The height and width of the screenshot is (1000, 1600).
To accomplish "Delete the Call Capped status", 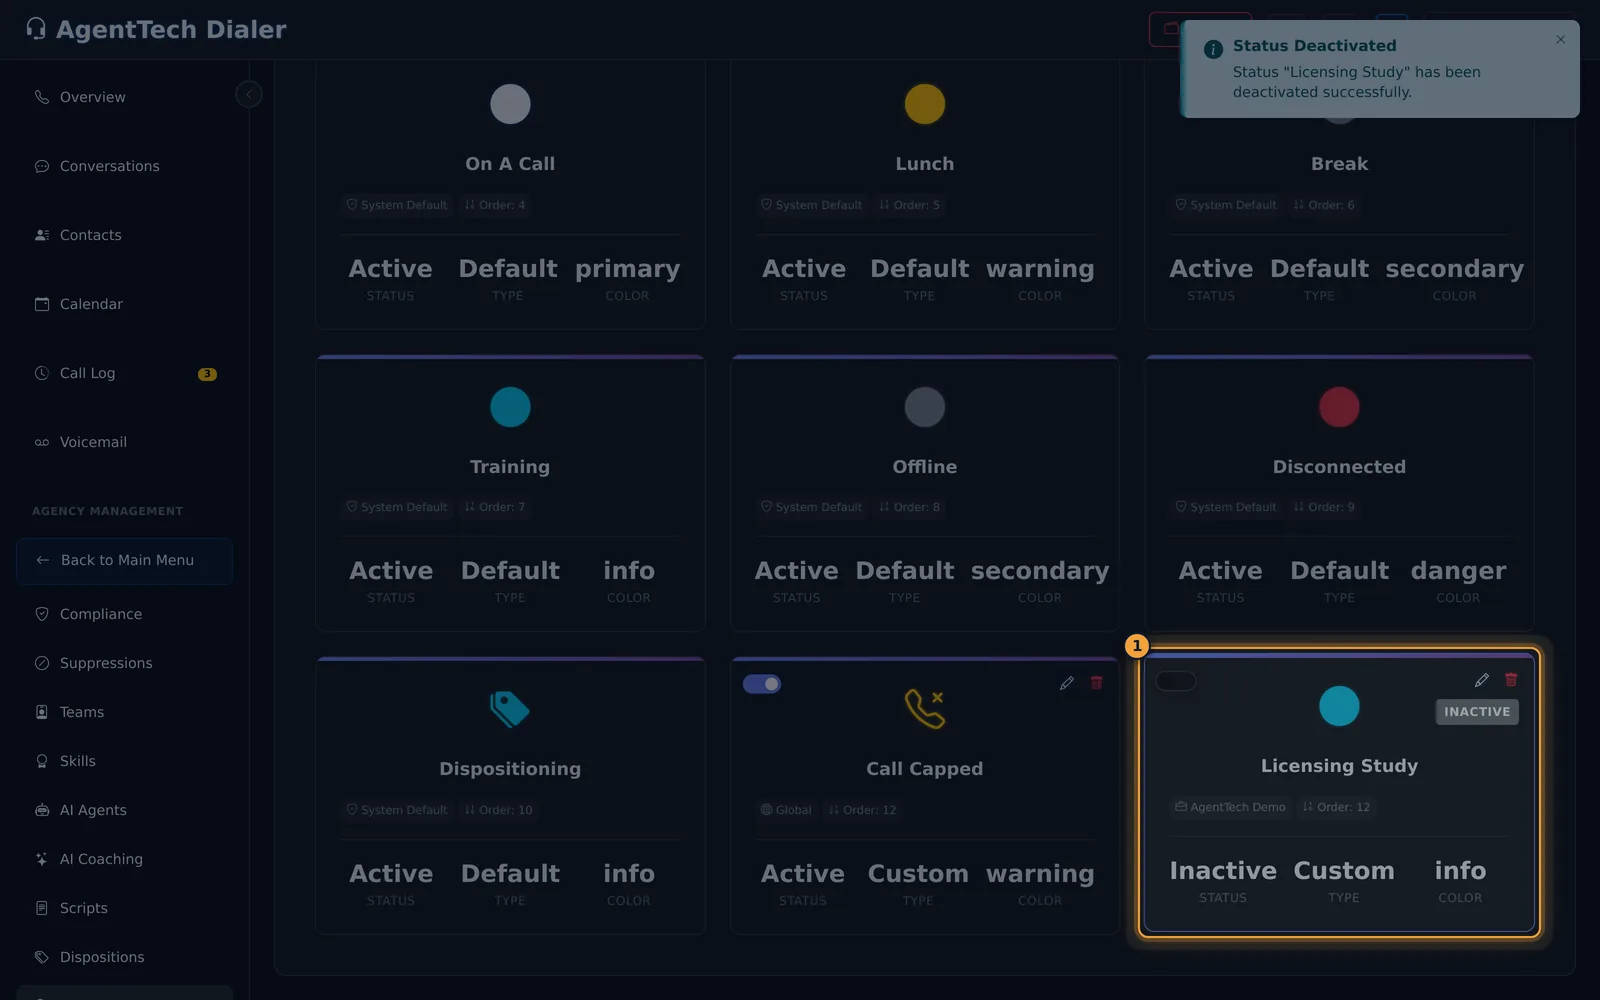I will 1097,683.
